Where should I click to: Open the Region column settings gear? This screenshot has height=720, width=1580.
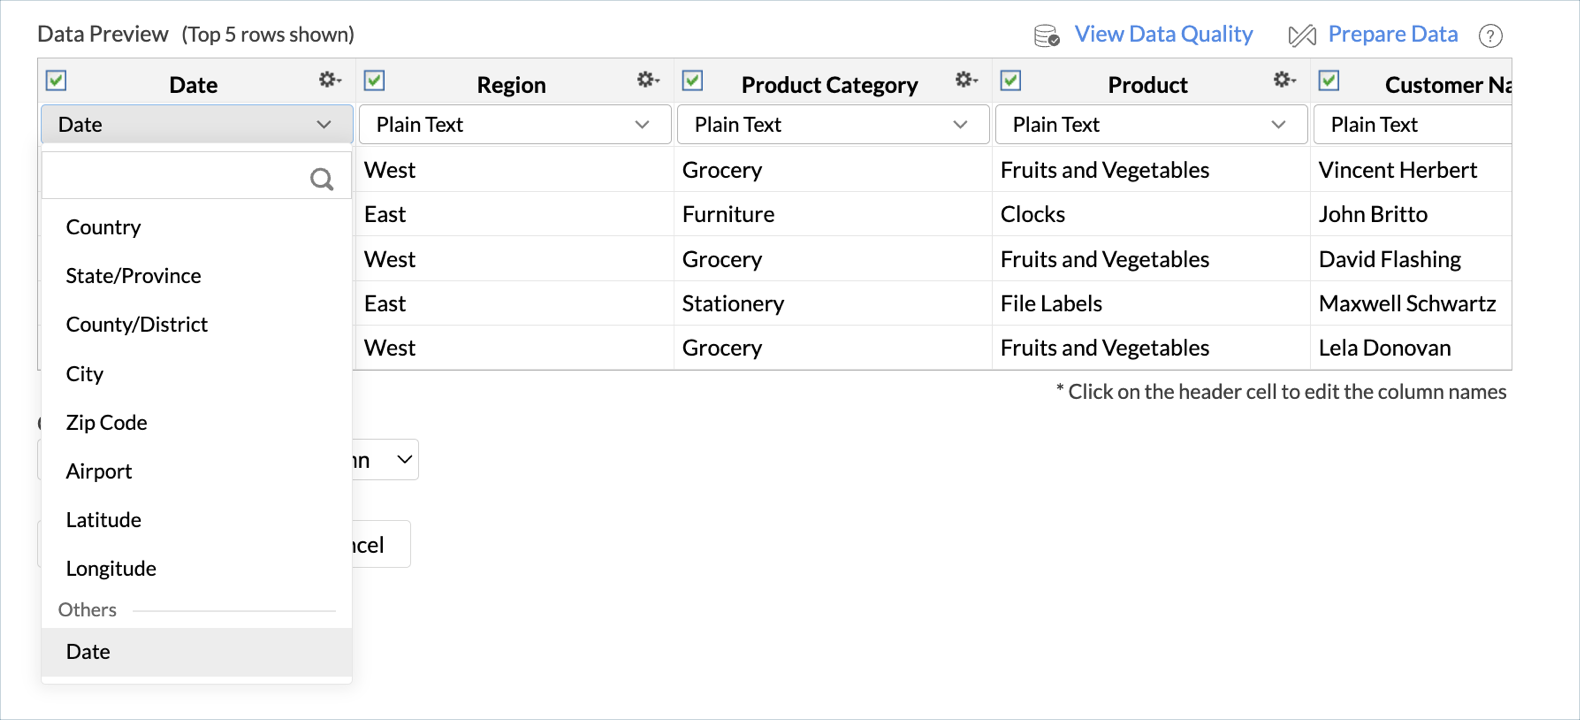[647, 80]
